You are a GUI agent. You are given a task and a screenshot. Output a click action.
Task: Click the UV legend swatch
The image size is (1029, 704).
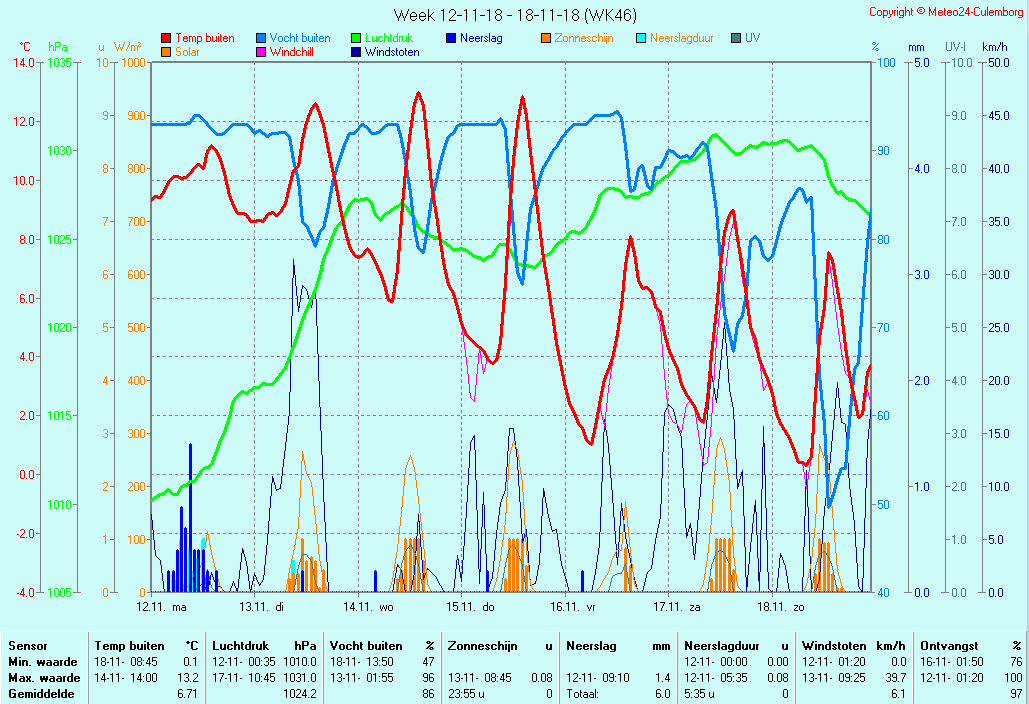click(x=736, y=39)
